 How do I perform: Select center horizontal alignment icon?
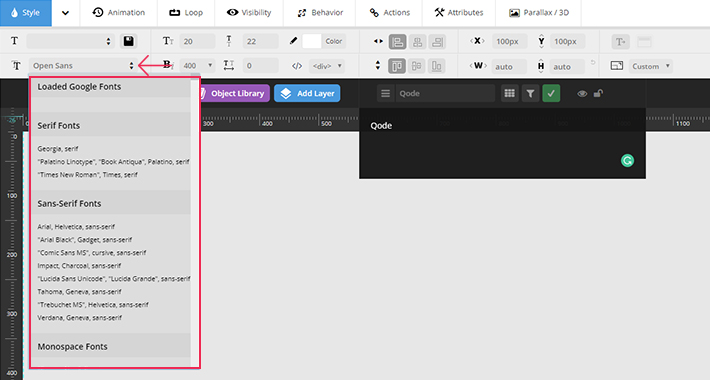[417, 42]
